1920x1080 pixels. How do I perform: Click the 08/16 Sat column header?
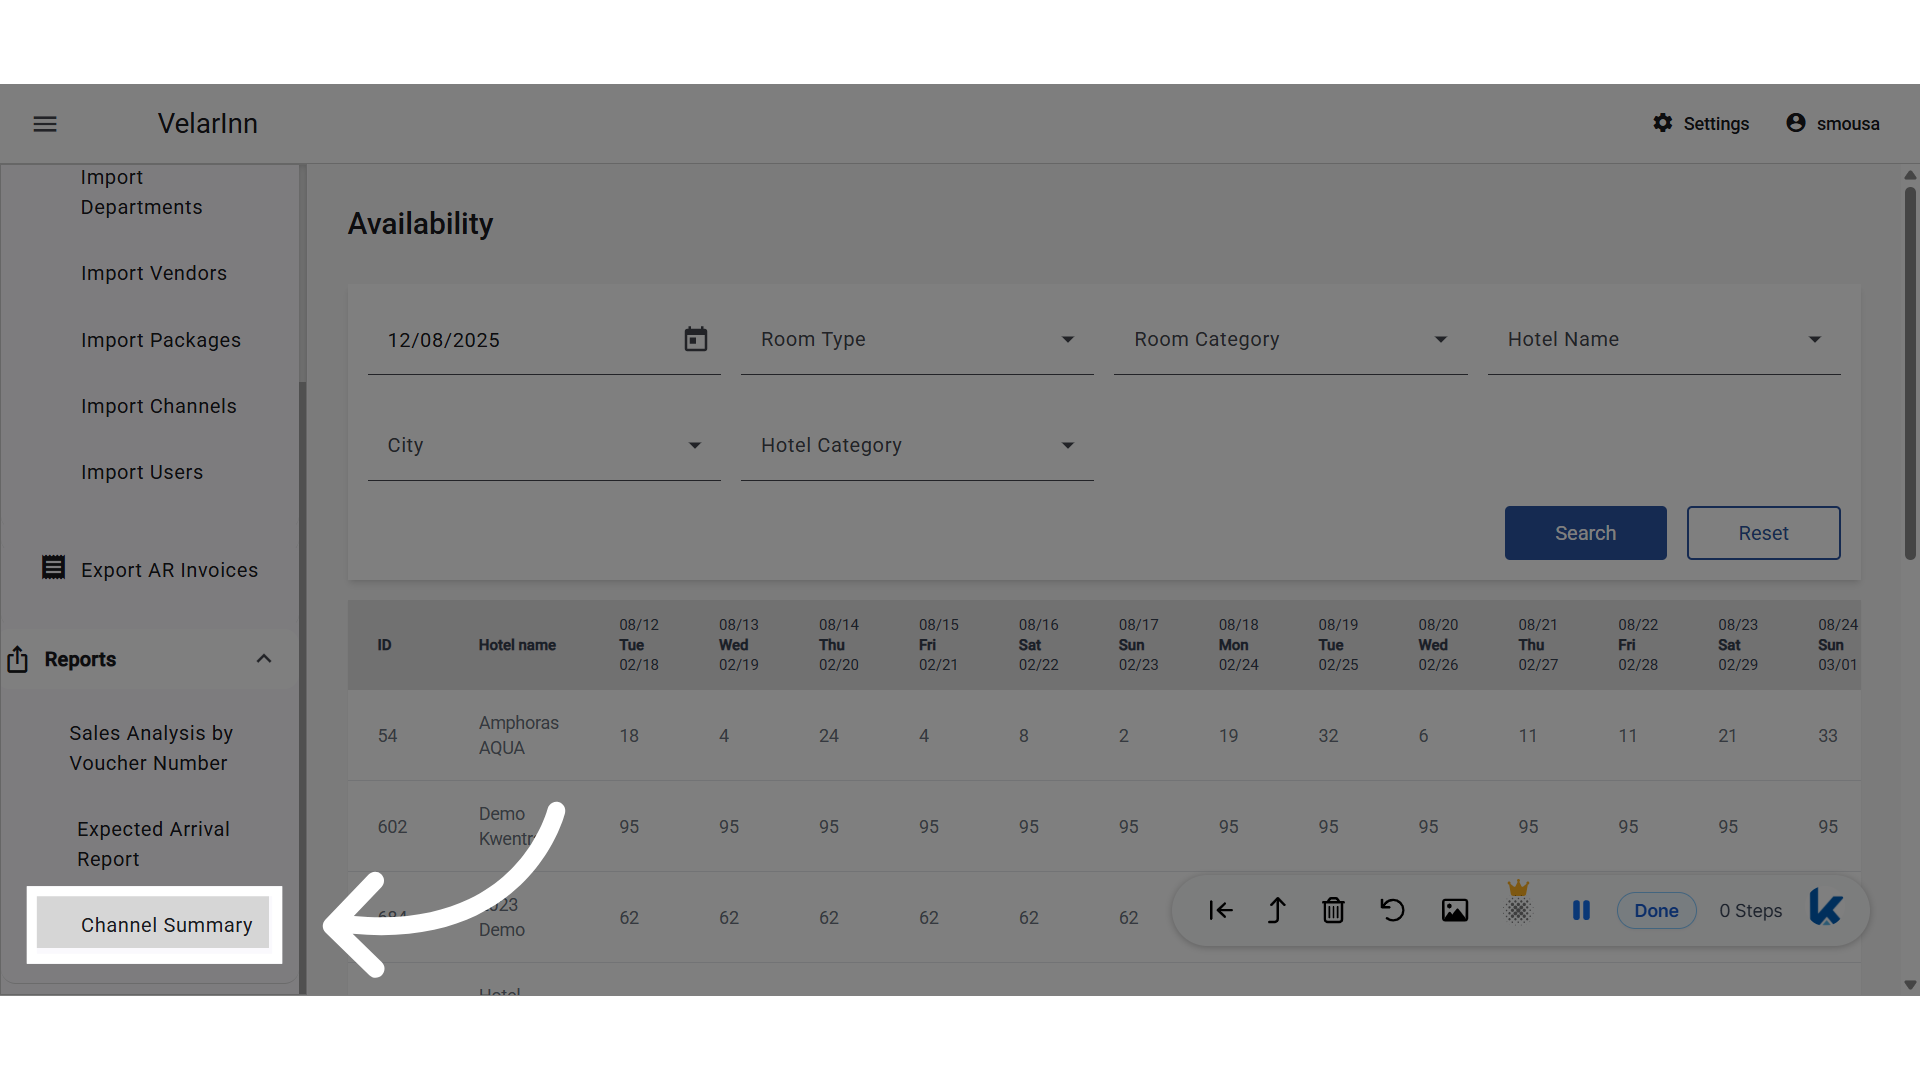1039,645
